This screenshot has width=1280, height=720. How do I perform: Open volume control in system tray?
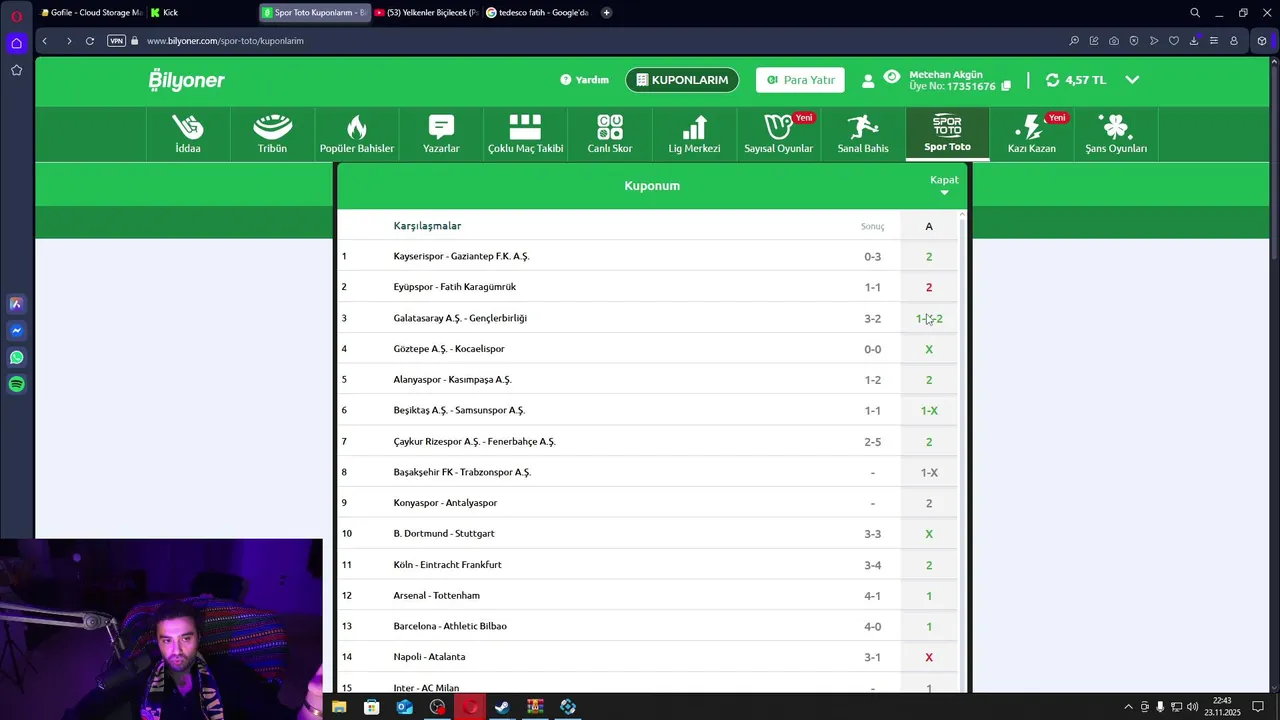click(1193, 707)
